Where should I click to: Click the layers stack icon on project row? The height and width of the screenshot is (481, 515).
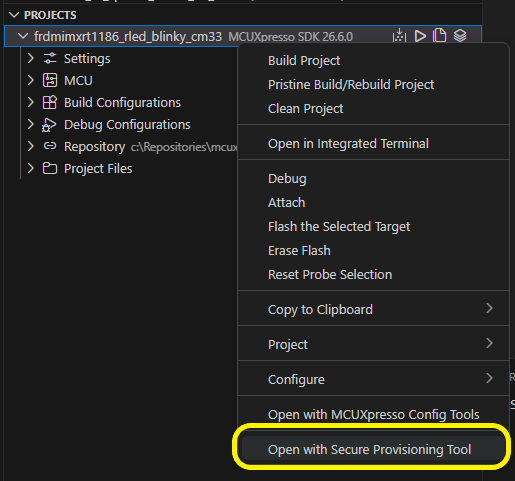point(460,35)
